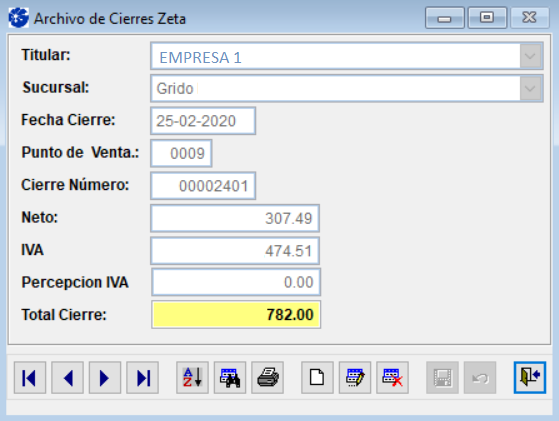Go to first record button
The image size is (559, 421).
30,378
